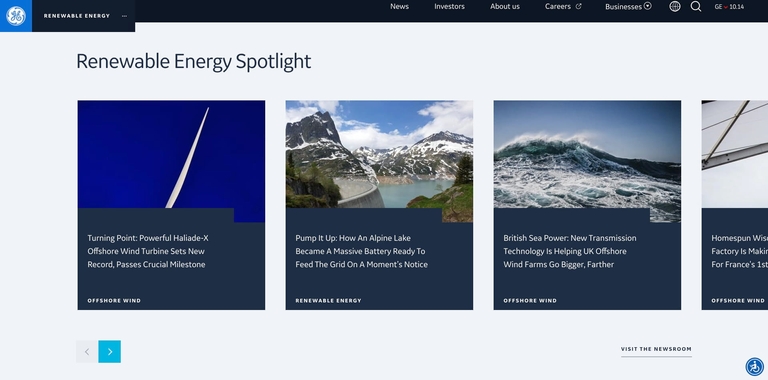Click the previous carousel slide arrow
The width and height of the screenshot is (768, 380).
click(87, 352)
